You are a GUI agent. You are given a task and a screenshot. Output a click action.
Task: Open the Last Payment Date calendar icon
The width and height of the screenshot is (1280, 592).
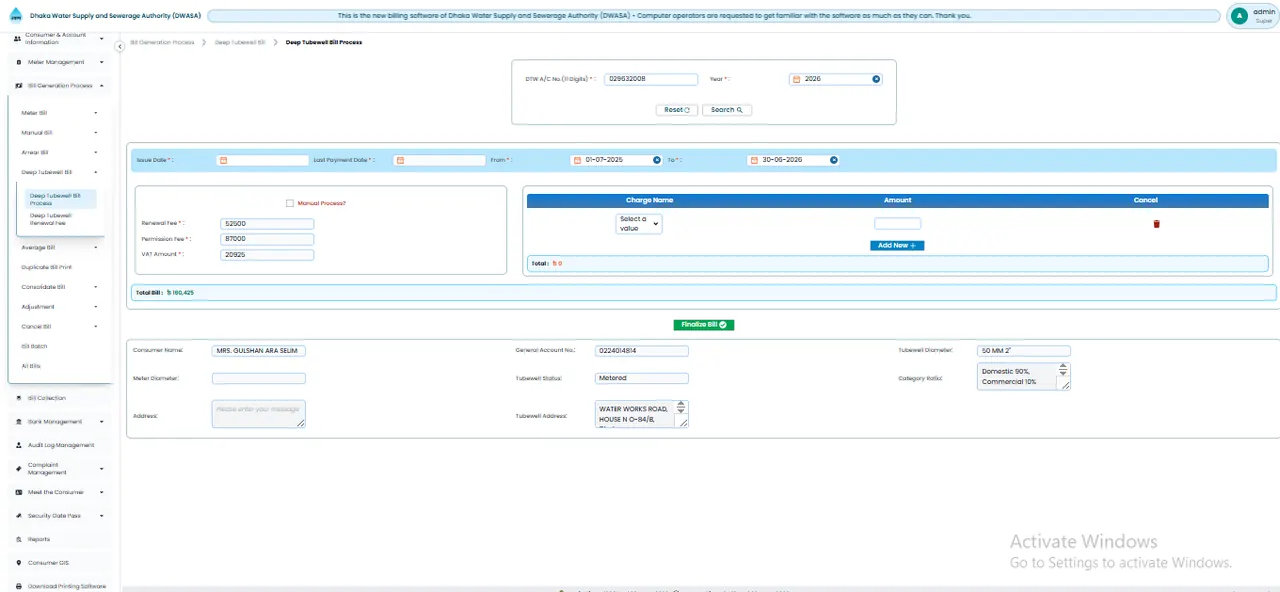click(x=399, y=160)
